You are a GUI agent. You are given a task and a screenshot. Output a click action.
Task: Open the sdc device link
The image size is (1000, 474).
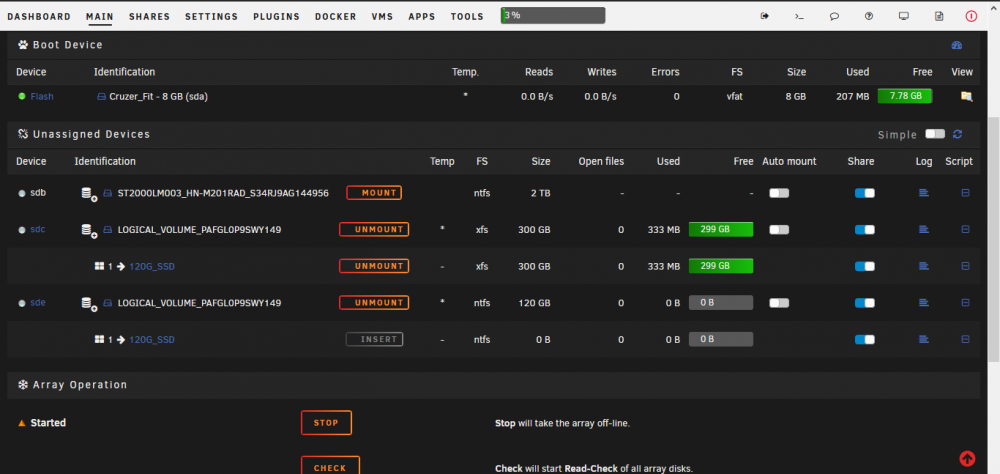point(38,229)
